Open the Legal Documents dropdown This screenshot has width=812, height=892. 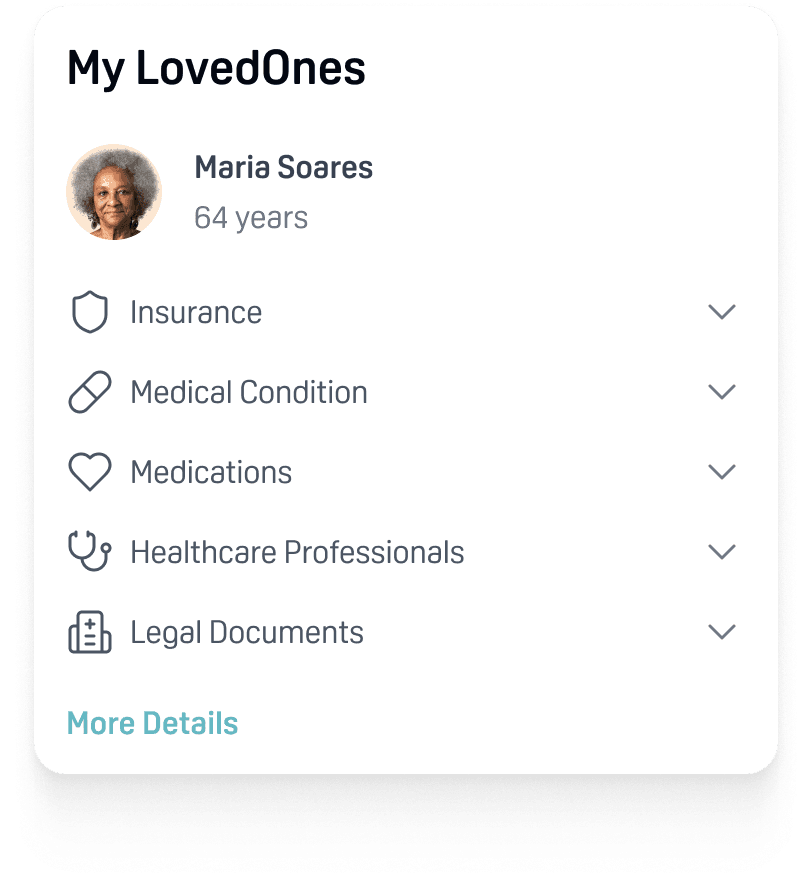(x=722, y=631)
